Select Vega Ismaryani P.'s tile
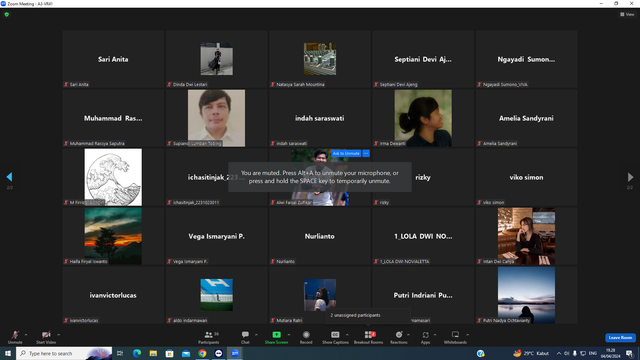This screenshot has width=640, height=360. point(216,236)
